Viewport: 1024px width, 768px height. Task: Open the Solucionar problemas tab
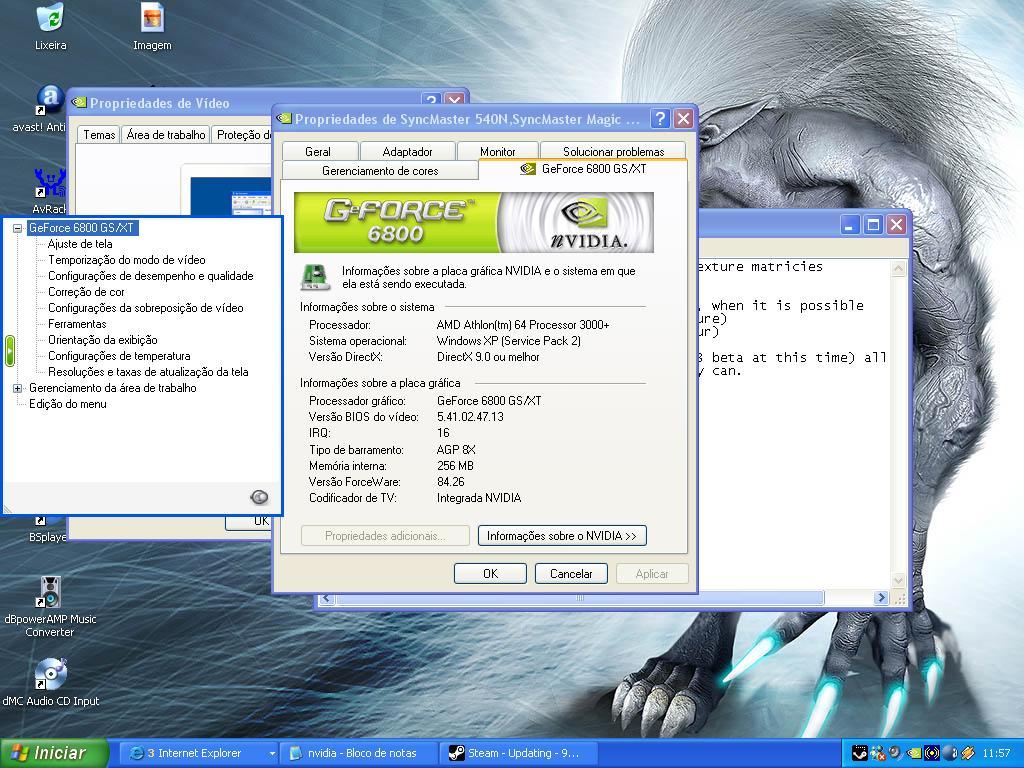pos(613,152)
